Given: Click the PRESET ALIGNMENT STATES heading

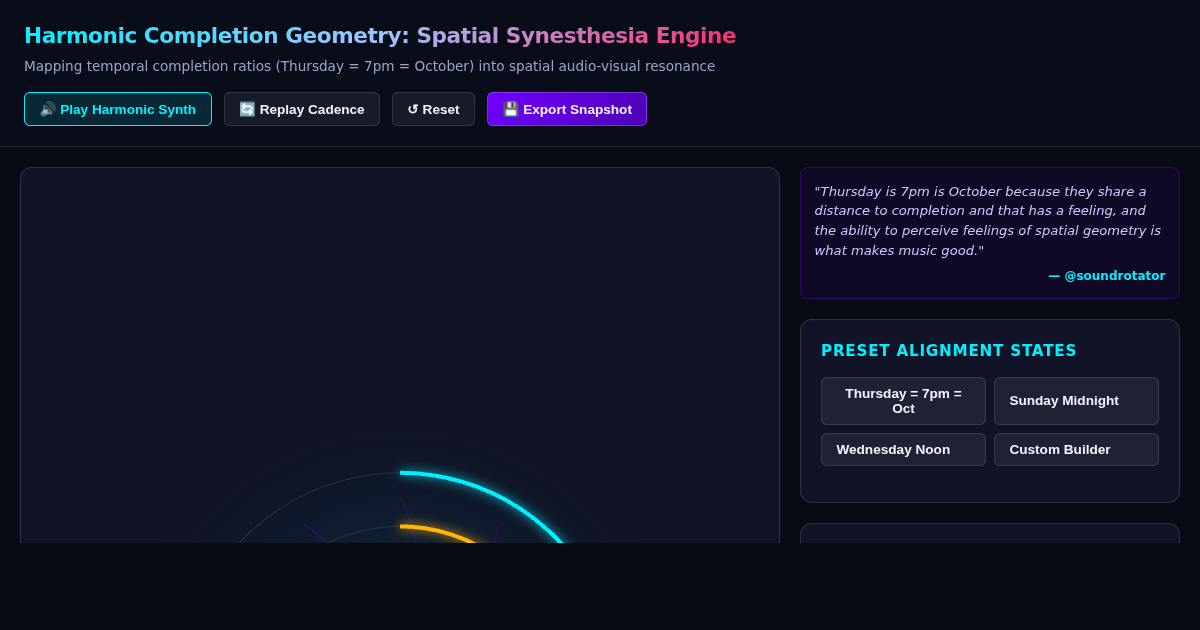Looking at the screenshot, I should pyautogui.click(x=949, y=351).
